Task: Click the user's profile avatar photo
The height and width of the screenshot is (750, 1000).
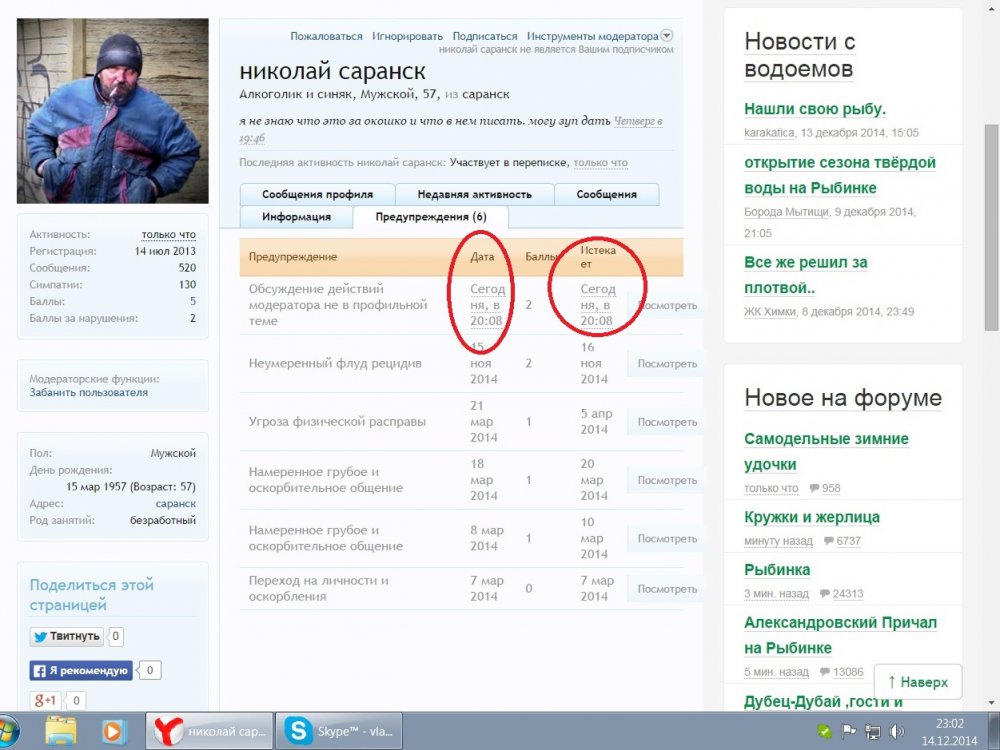Action: (x=113, y=110)
